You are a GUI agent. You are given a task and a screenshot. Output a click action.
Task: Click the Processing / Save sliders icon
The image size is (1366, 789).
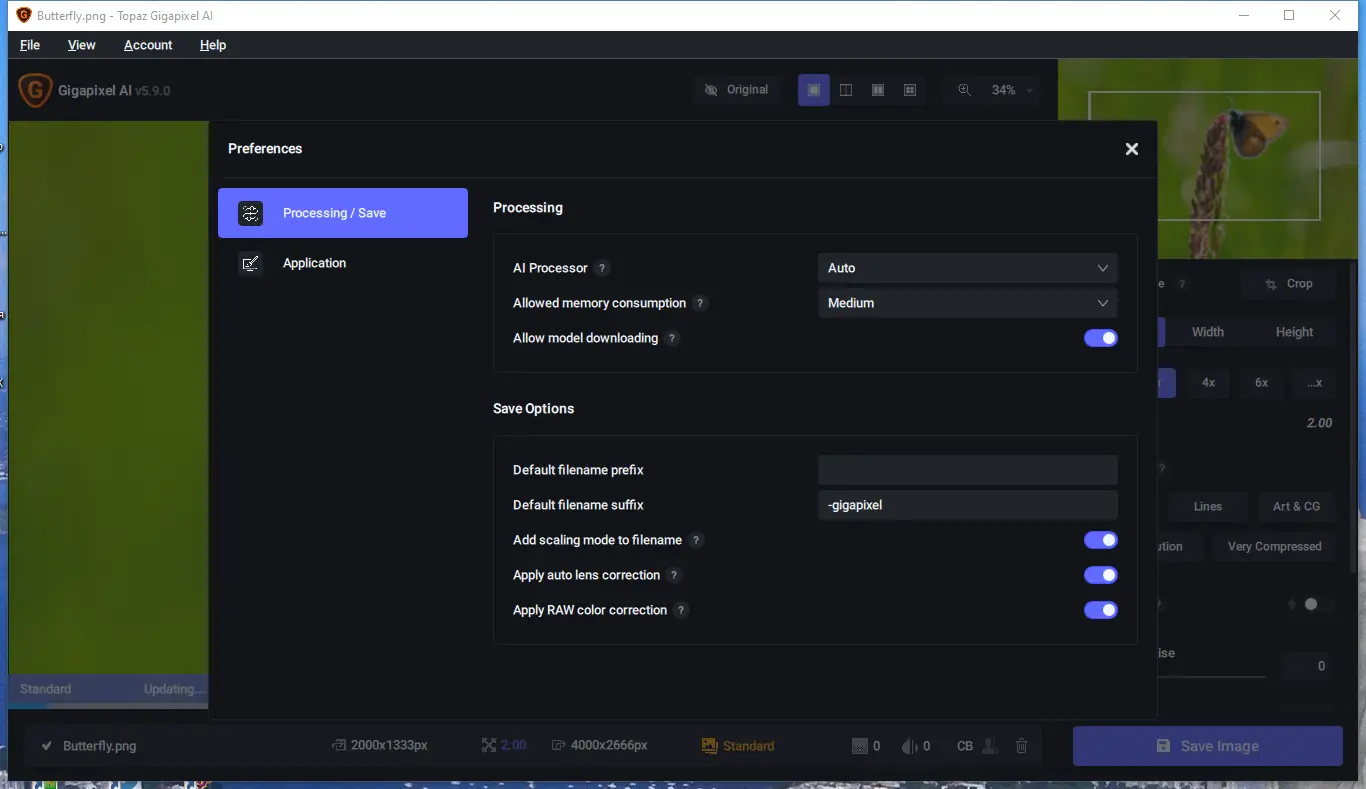251,213
